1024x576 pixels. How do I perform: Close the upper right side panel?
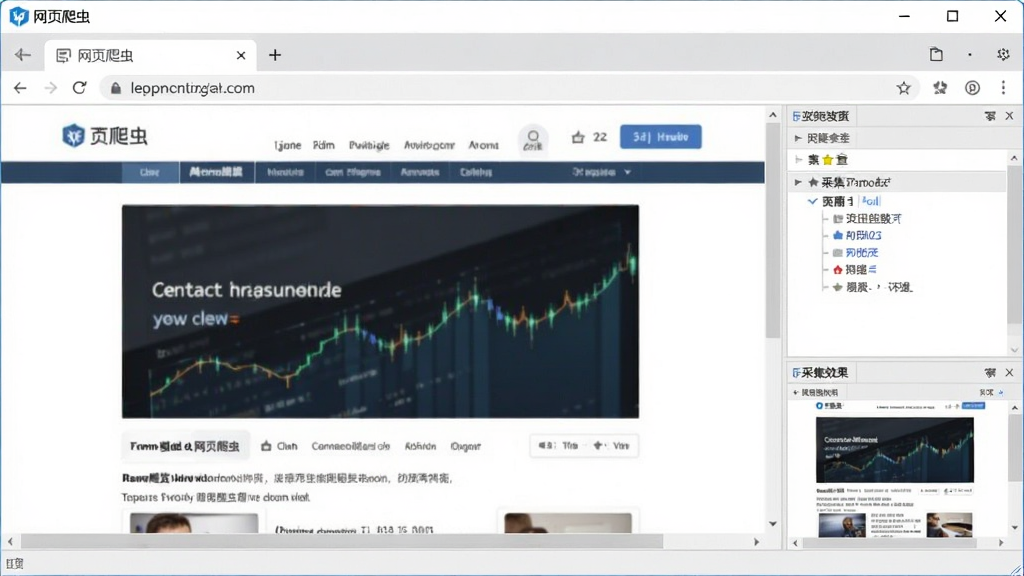pyautogui.click(x=1010, y=116)
